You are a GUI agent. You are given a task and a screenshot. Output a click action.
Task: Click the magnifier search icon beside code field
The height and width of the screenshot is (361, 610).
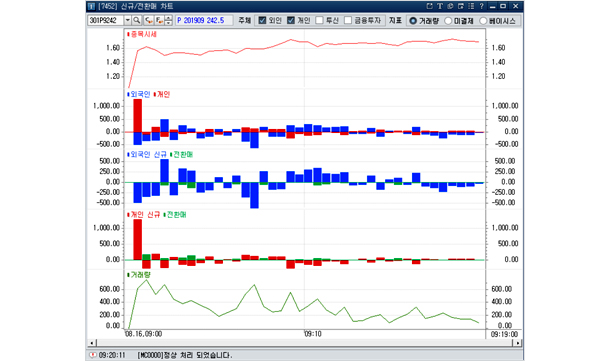137,20
